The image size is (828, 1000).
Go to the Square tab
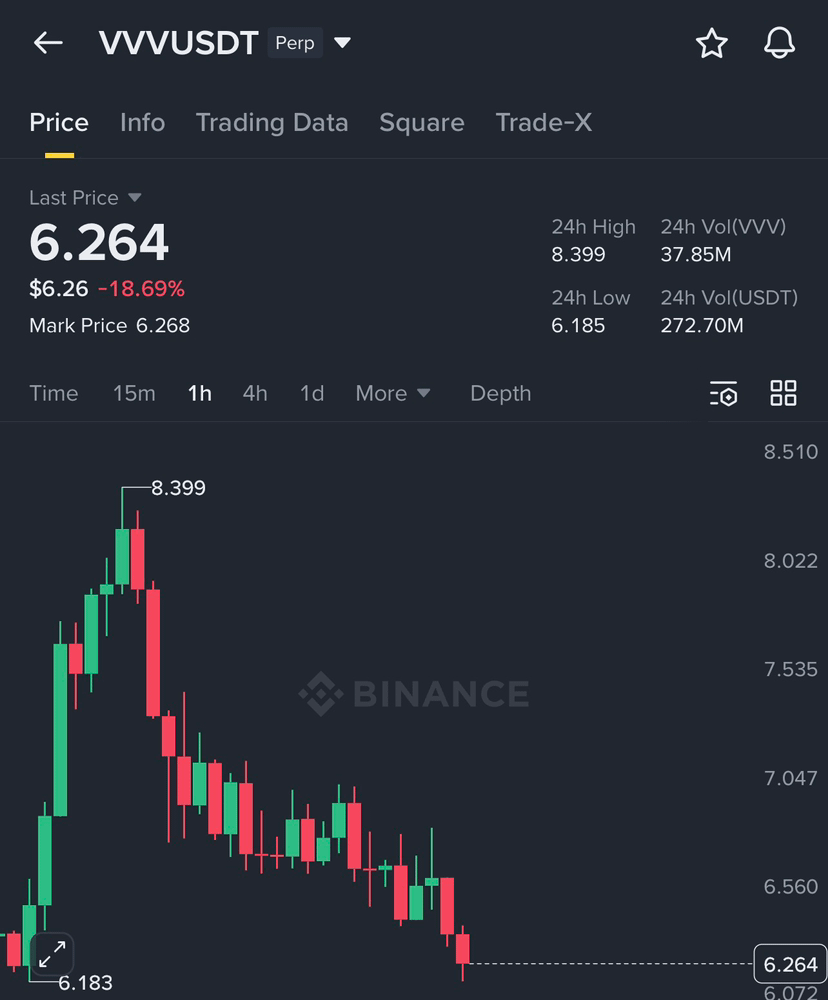[422, 122]
